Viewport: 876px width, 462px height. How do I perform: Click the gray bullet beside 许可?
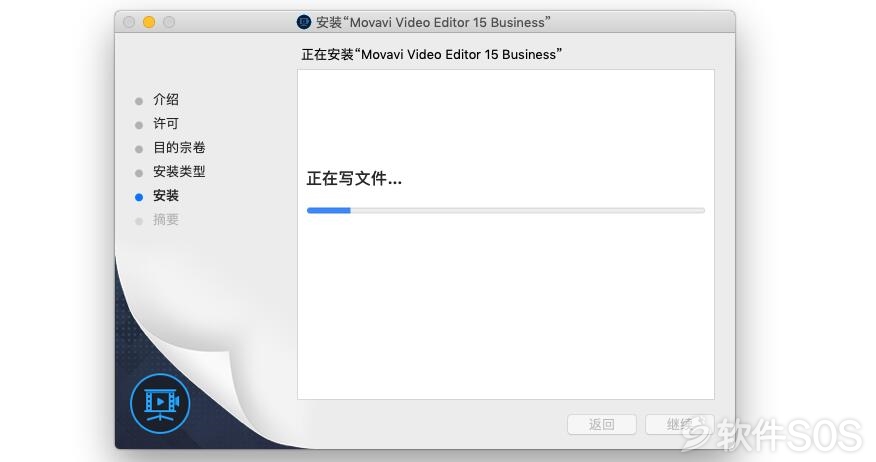pyautogui.click(x=139, y=125)
